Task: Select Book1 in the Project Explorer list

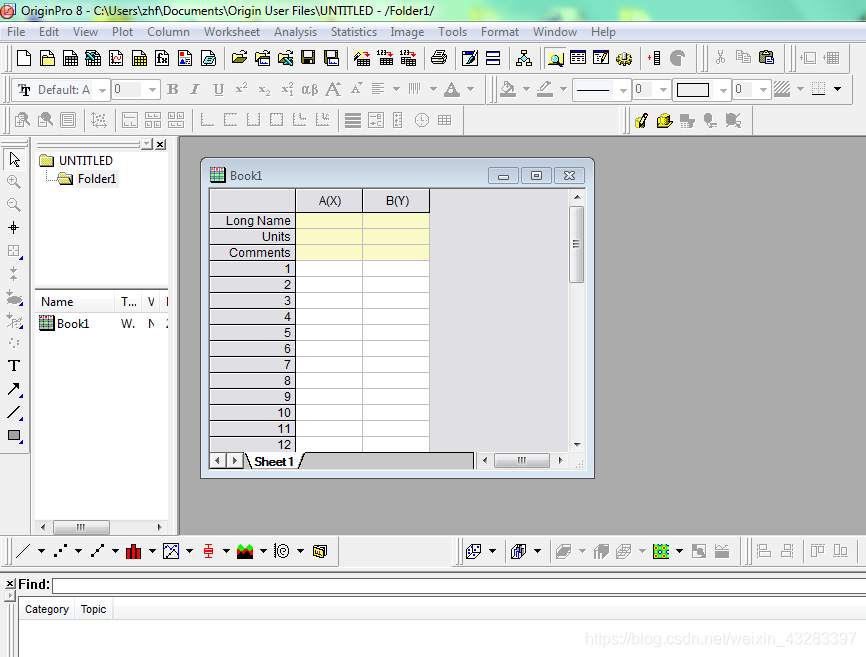Action: tap(72, 324)
